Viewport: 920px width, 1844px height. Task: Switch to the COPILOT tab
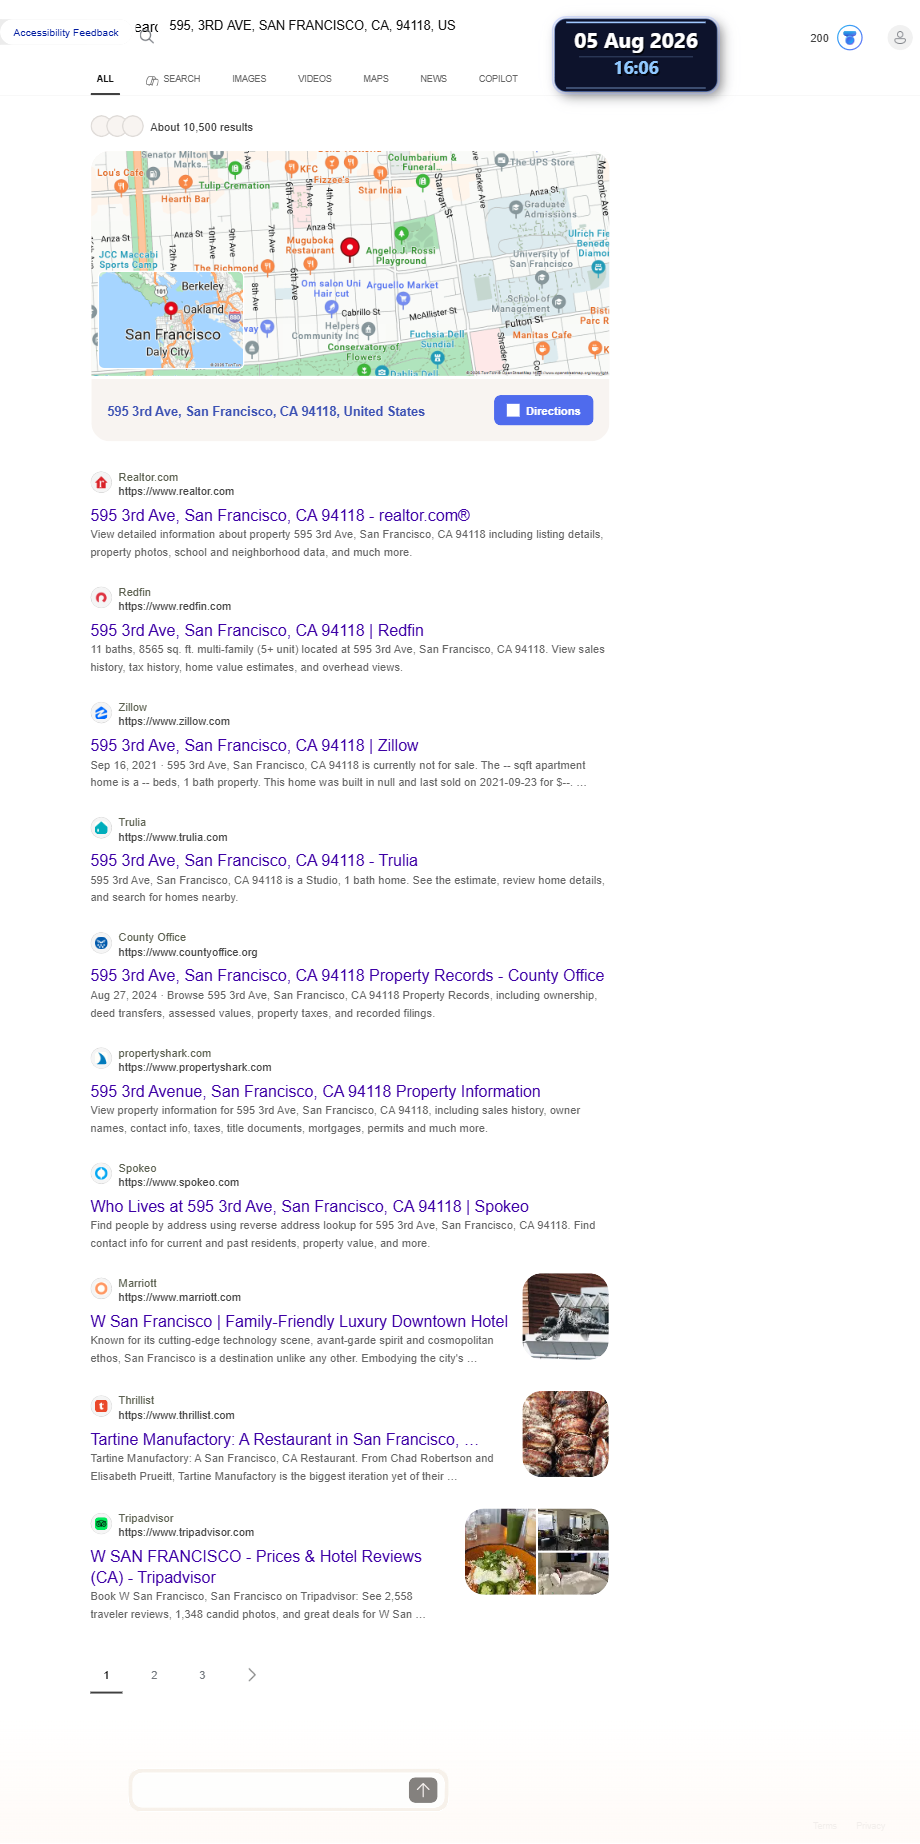coord(498,79)
